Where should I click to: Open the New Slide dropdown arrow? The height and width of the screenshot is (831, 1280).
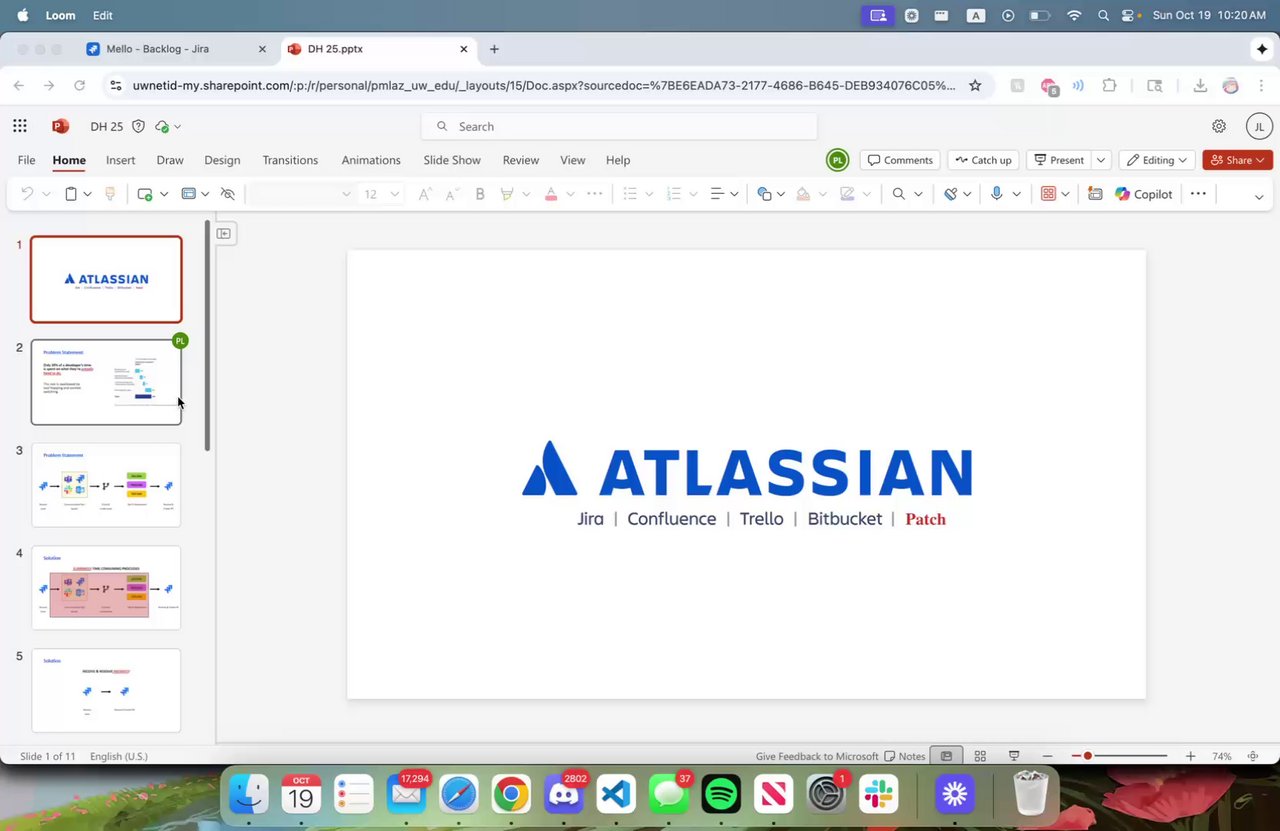(164, 194)
